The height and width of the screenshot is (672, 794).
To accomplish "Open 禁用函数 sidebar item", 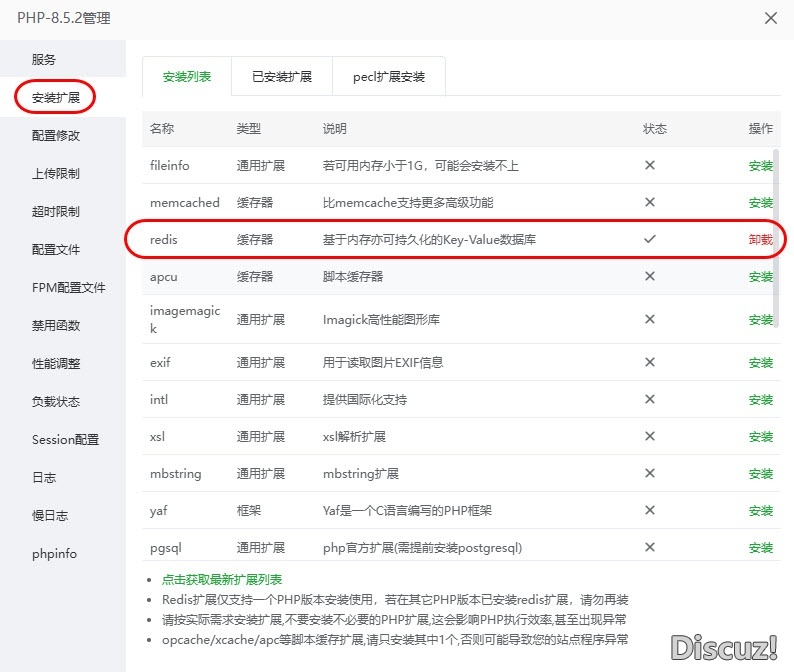I will (56, 326).
